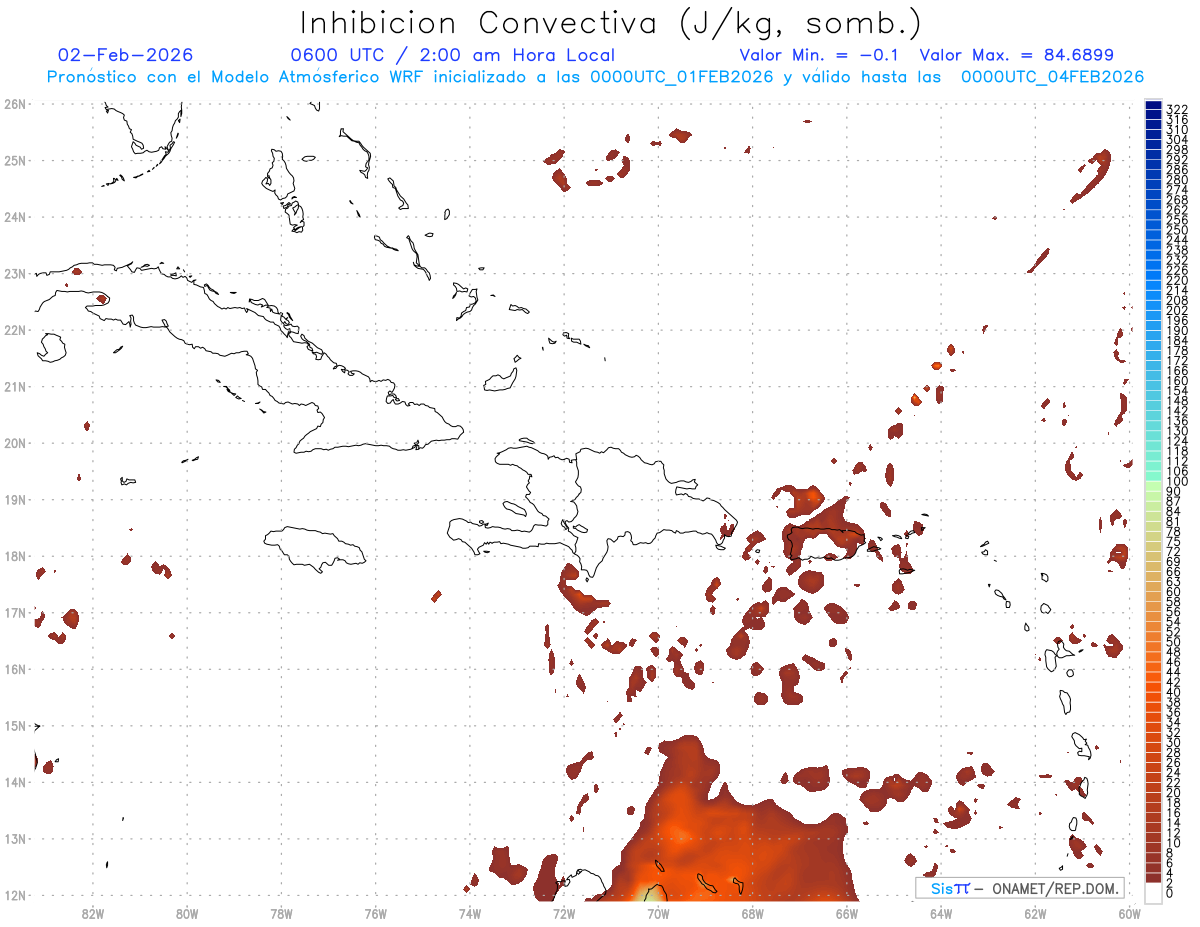This screenshot has width=1200, height=927.
Task: Click the title 'Inhibicion Convectiva (J/kg, somb.)'
Action: [610, 23]
